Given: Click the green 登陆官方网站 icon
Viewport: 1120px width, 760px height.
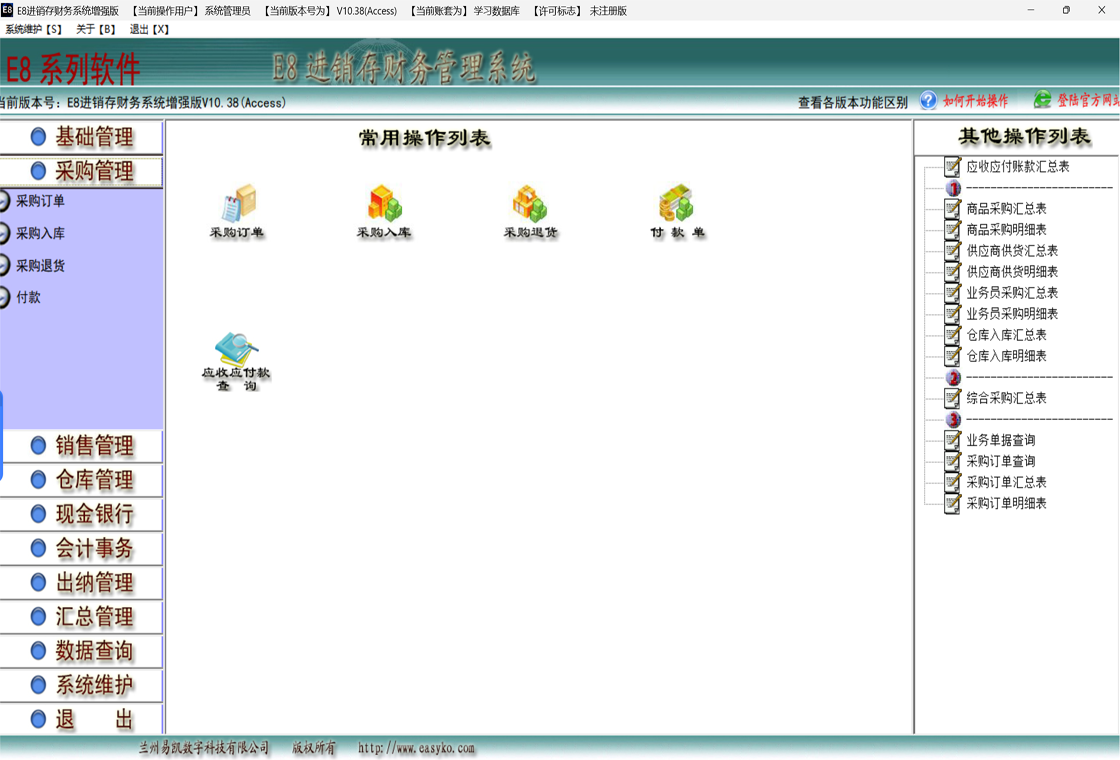Looking at the screenshot, I should (1042, 100).
